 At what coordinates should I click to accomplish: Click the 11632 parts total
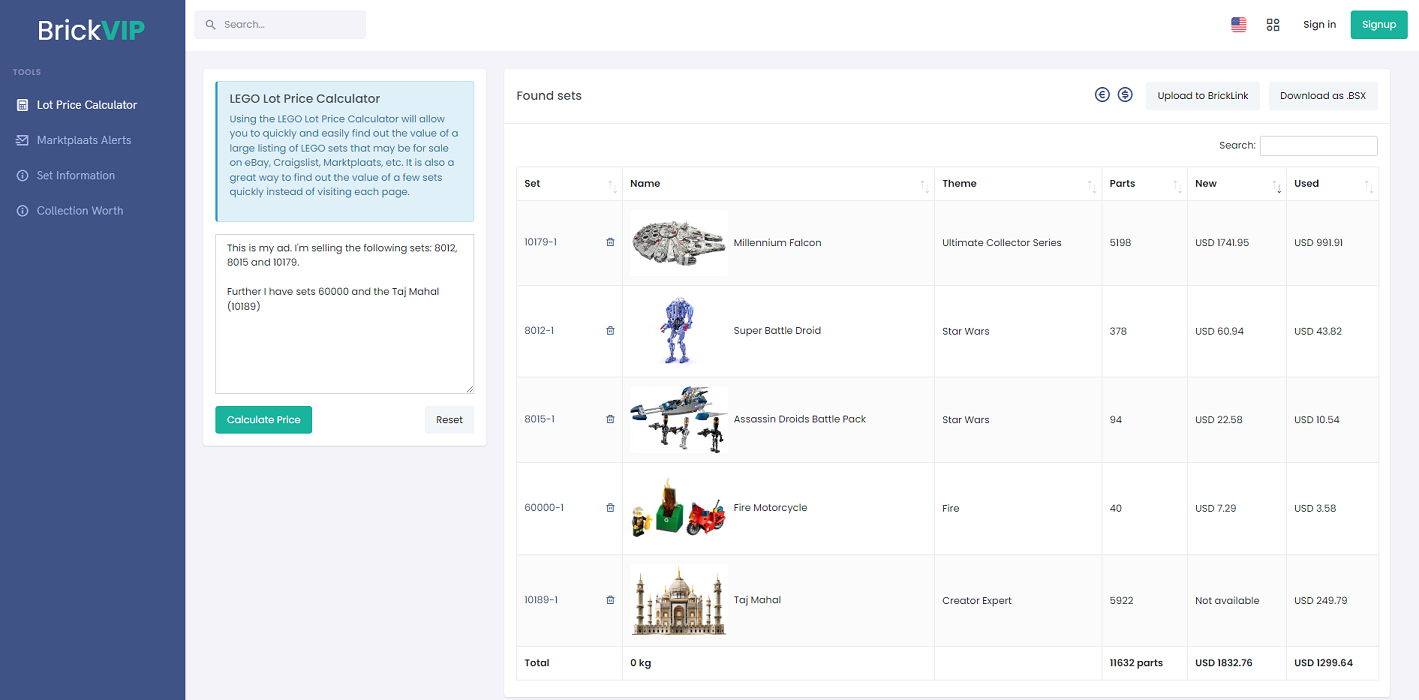(1136, 663)
